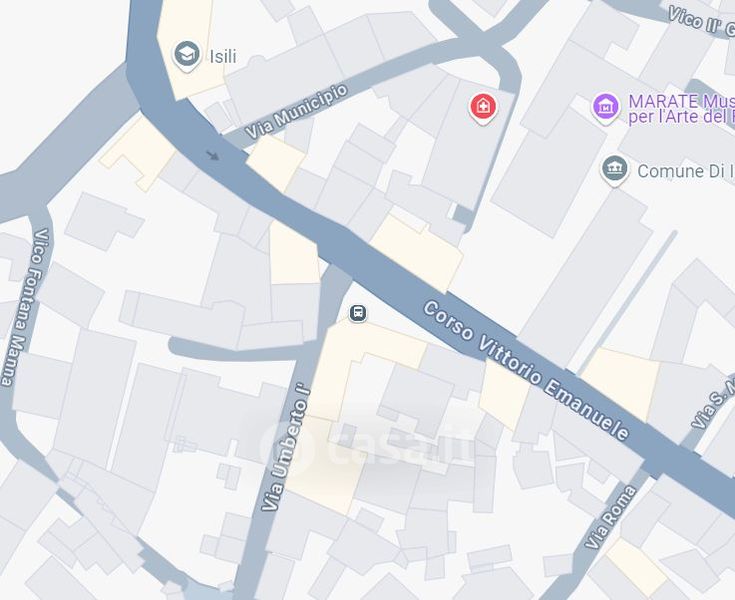Click the Comune Di town hall pin
The width and height of the screenshot is (735, 600).
[x=615, y=169]
